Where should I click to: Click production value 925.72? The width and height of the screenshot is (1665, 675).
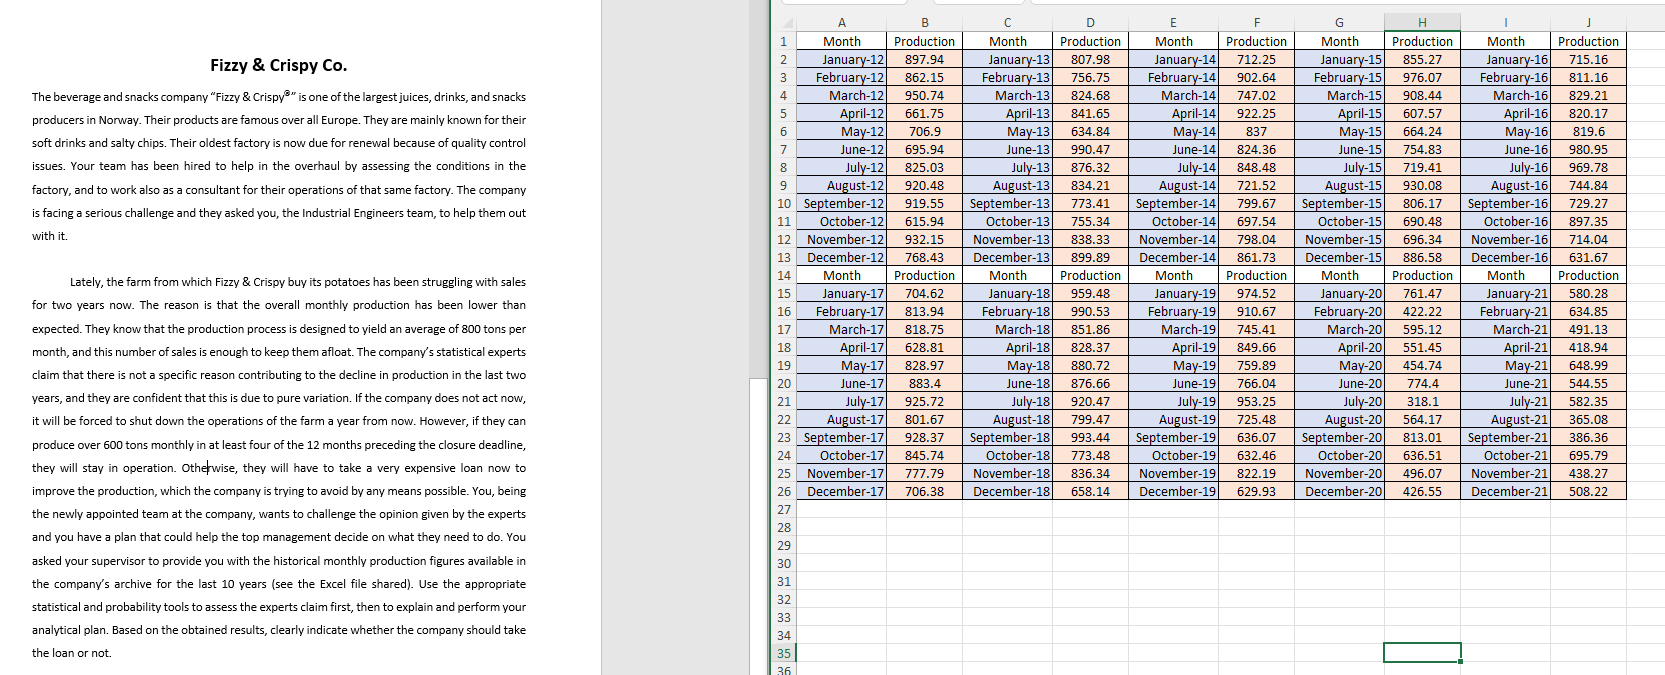[x=924, y=401]
